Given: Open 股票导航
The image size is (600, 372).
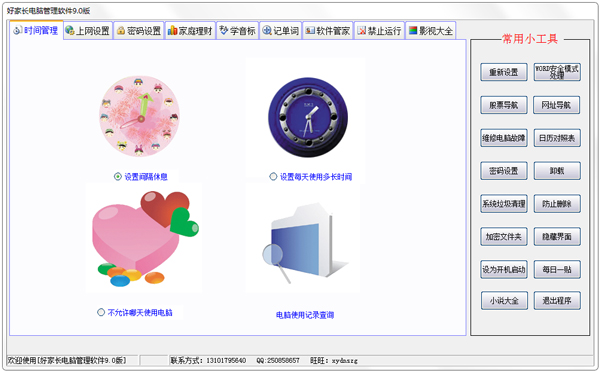Looking at the screenshot, I should click(x=504, y=105).
